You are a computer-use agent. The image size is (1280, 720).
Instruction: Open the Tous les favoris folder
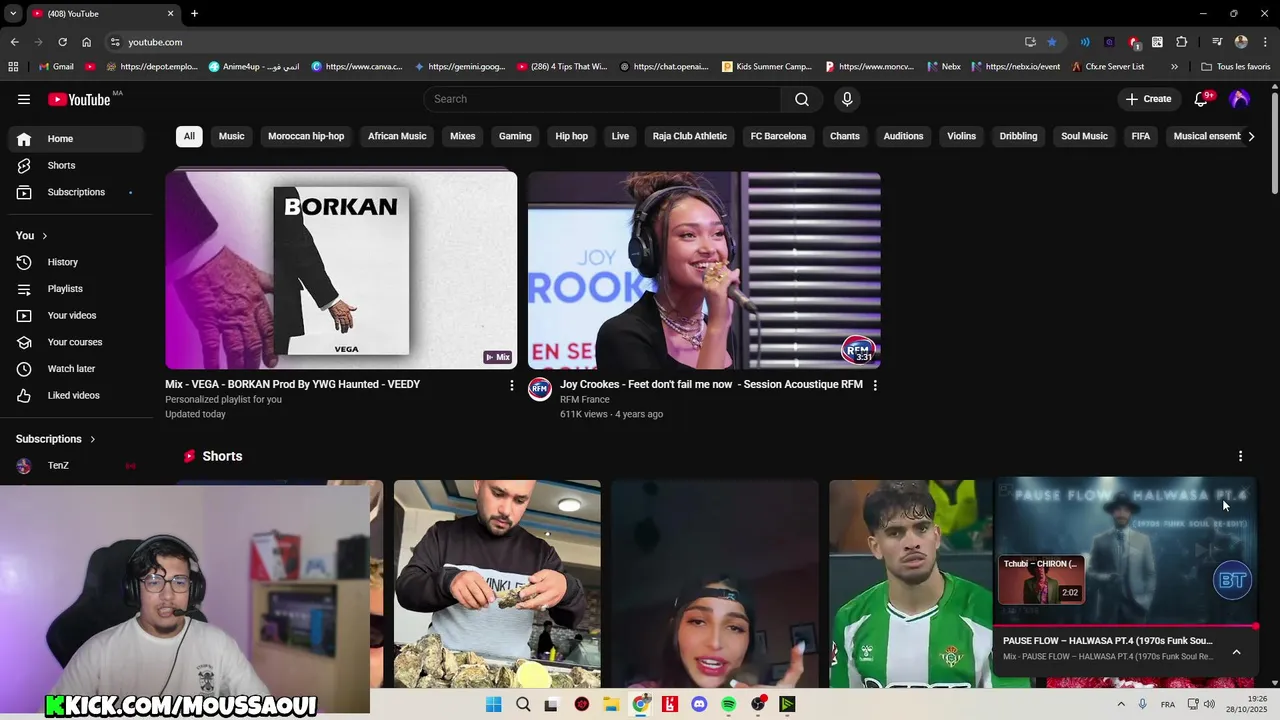1236,67
